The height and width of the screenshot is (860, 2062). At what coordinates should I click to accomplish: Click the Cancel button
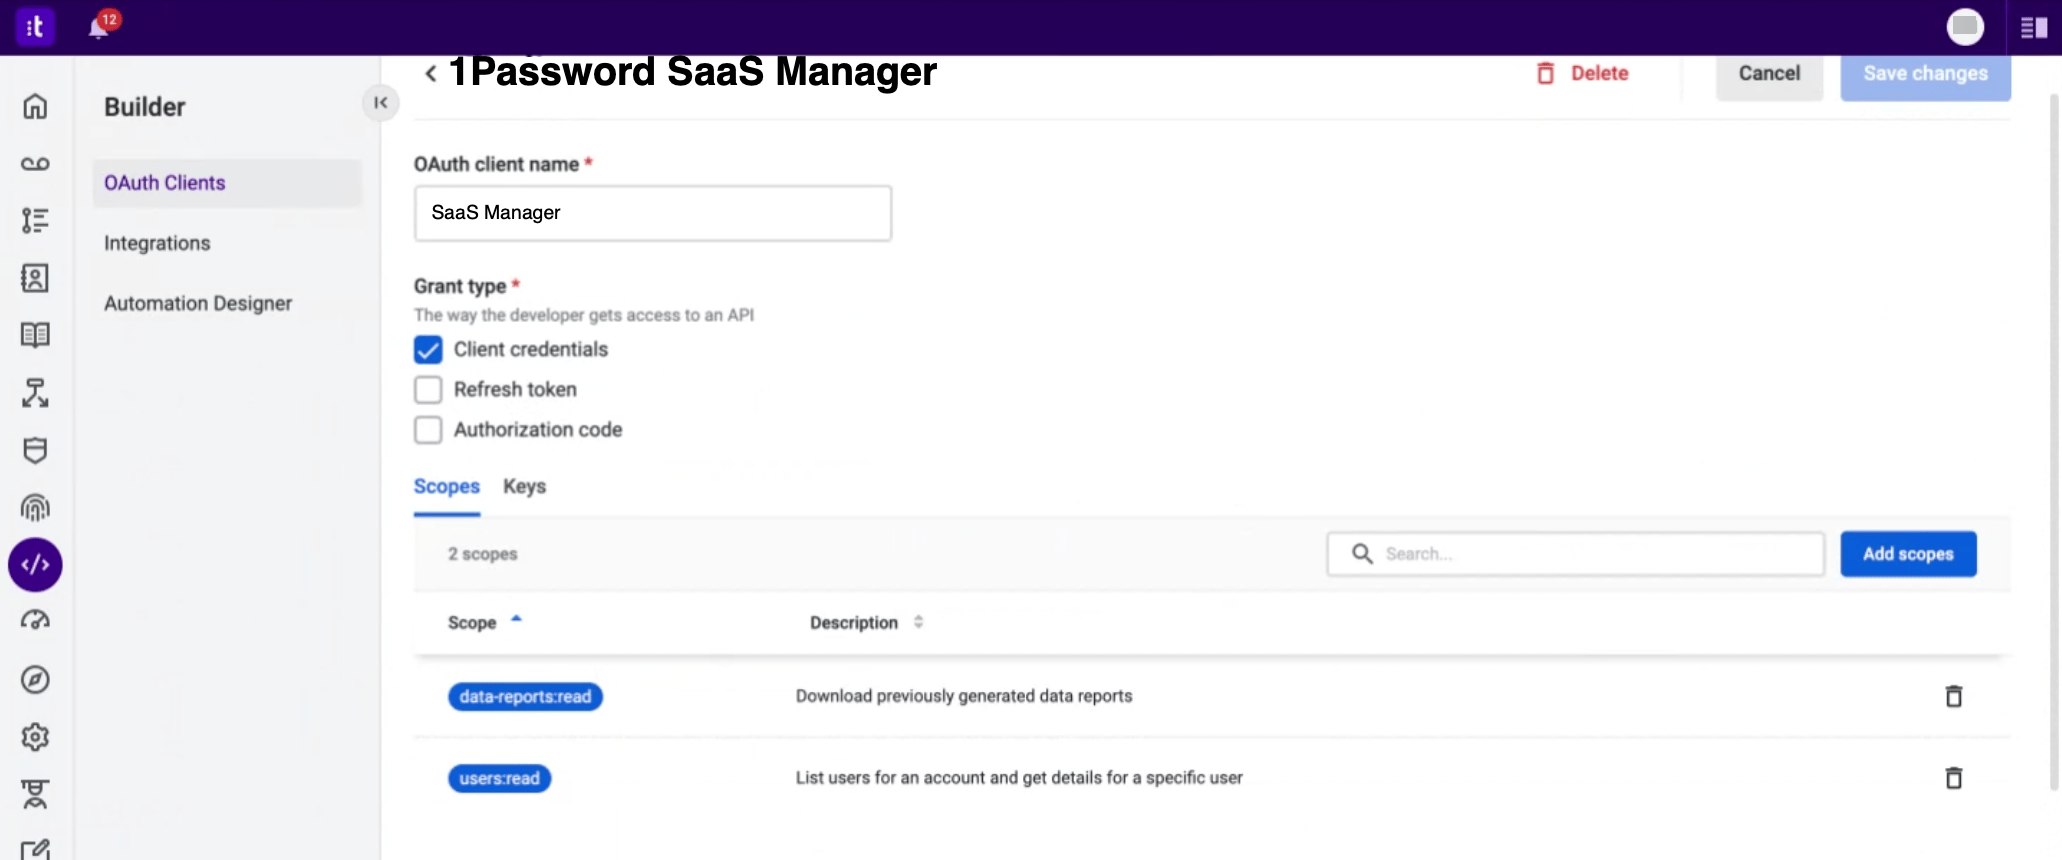point(1769,74)
